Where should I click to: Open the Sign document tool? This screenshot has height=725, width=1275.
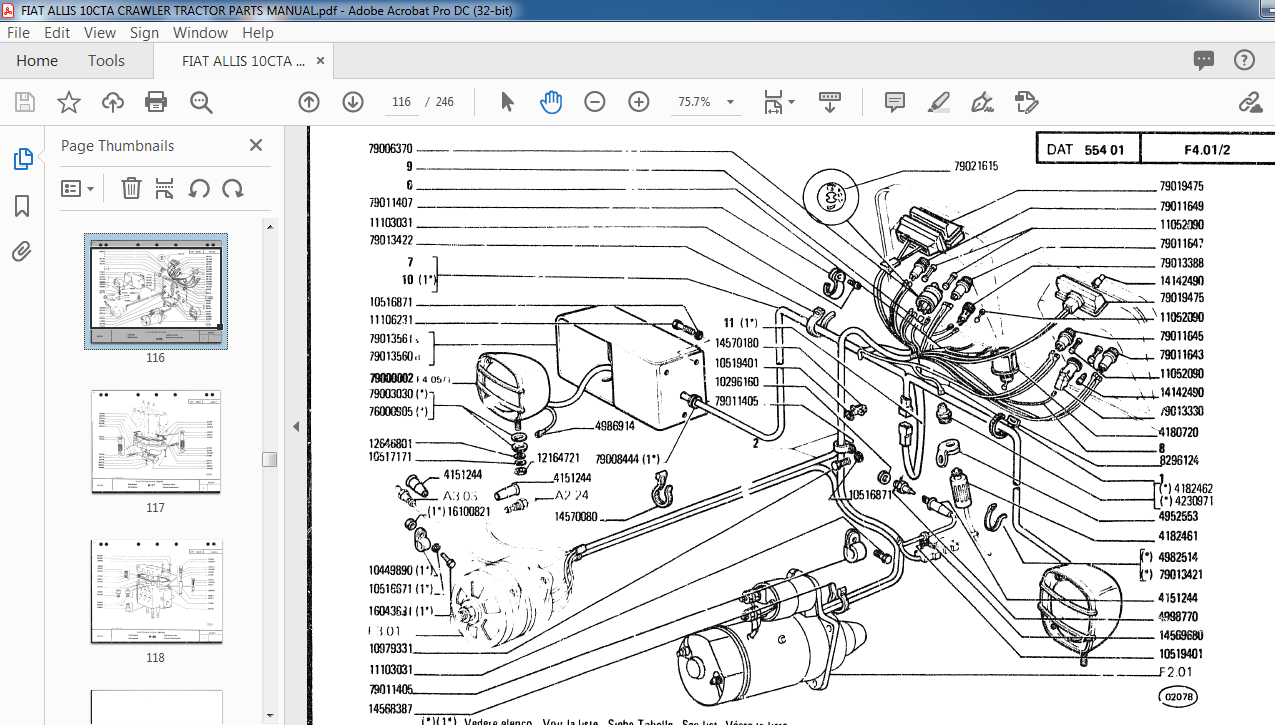(x=982, y=102)
